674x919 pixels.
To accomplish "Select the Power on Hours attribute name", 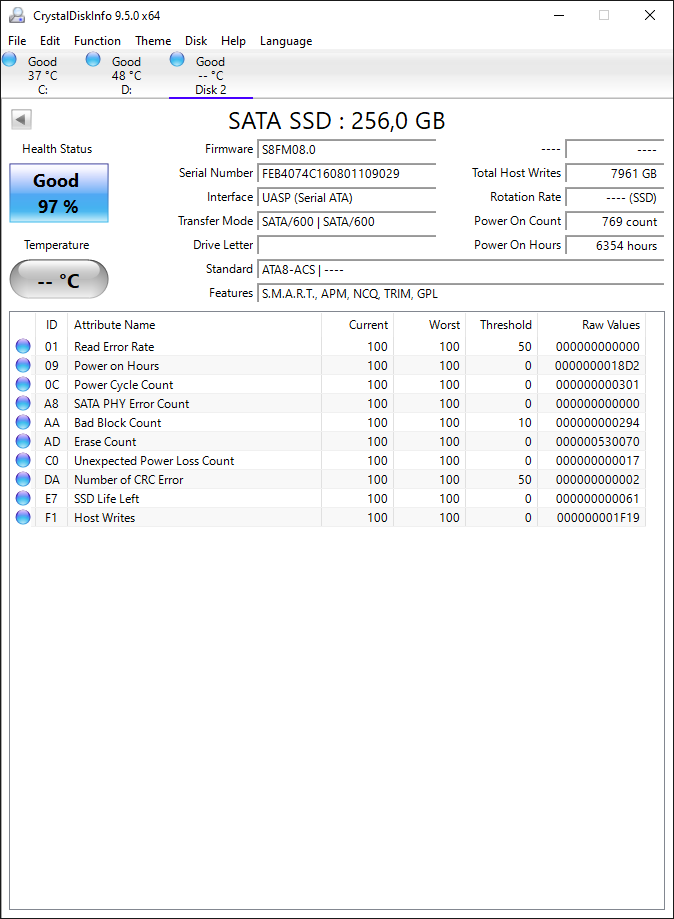I will pos(116,366).
